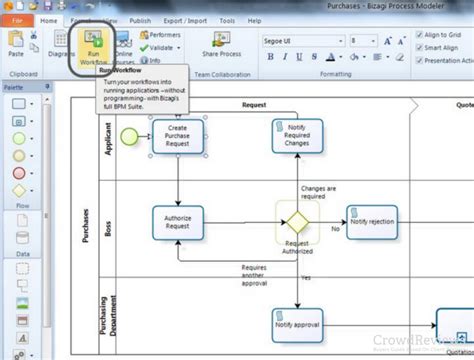
Task: Click the Print icon in the quick access toolbar
Action: [62, 5]
